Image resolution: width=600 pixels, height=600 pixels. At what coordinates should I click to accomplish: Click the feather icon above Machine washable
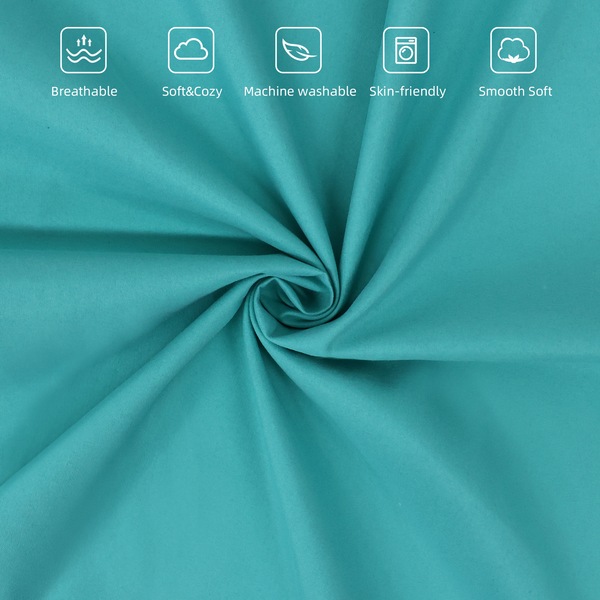[x=299, y=50]
